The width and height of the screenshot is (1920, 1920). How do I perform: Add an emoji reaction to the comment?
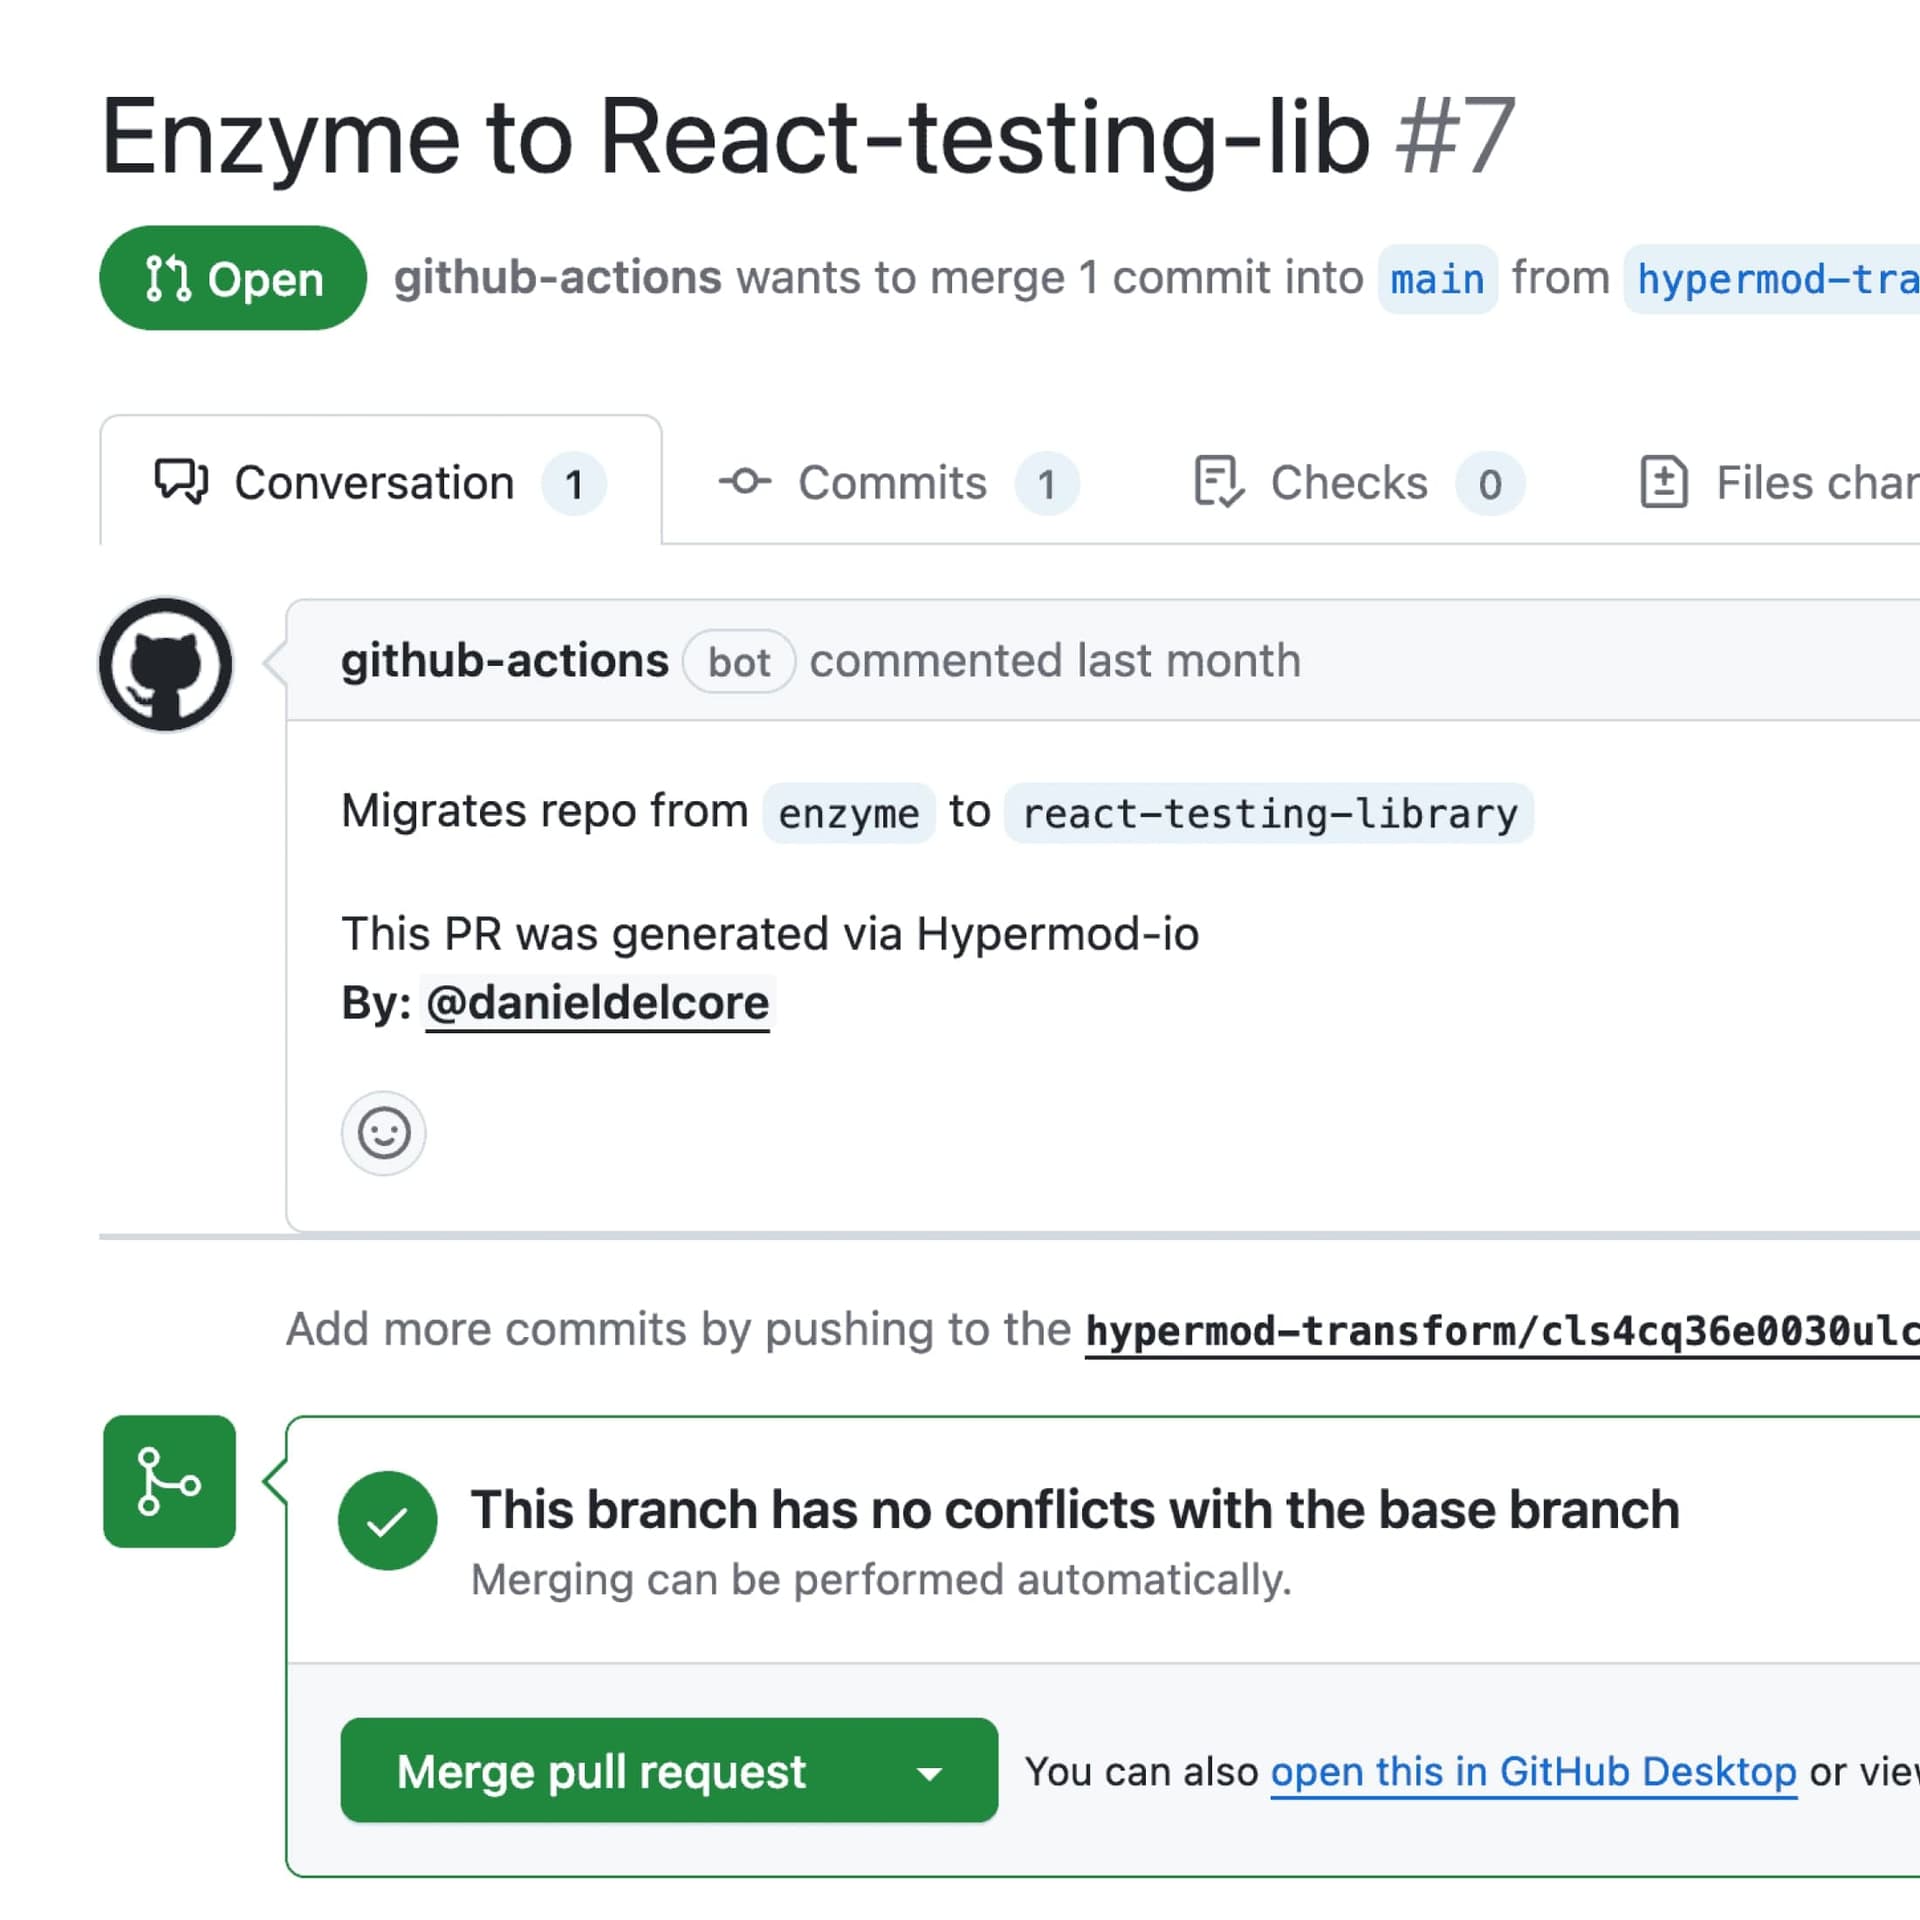[384, 1133]
